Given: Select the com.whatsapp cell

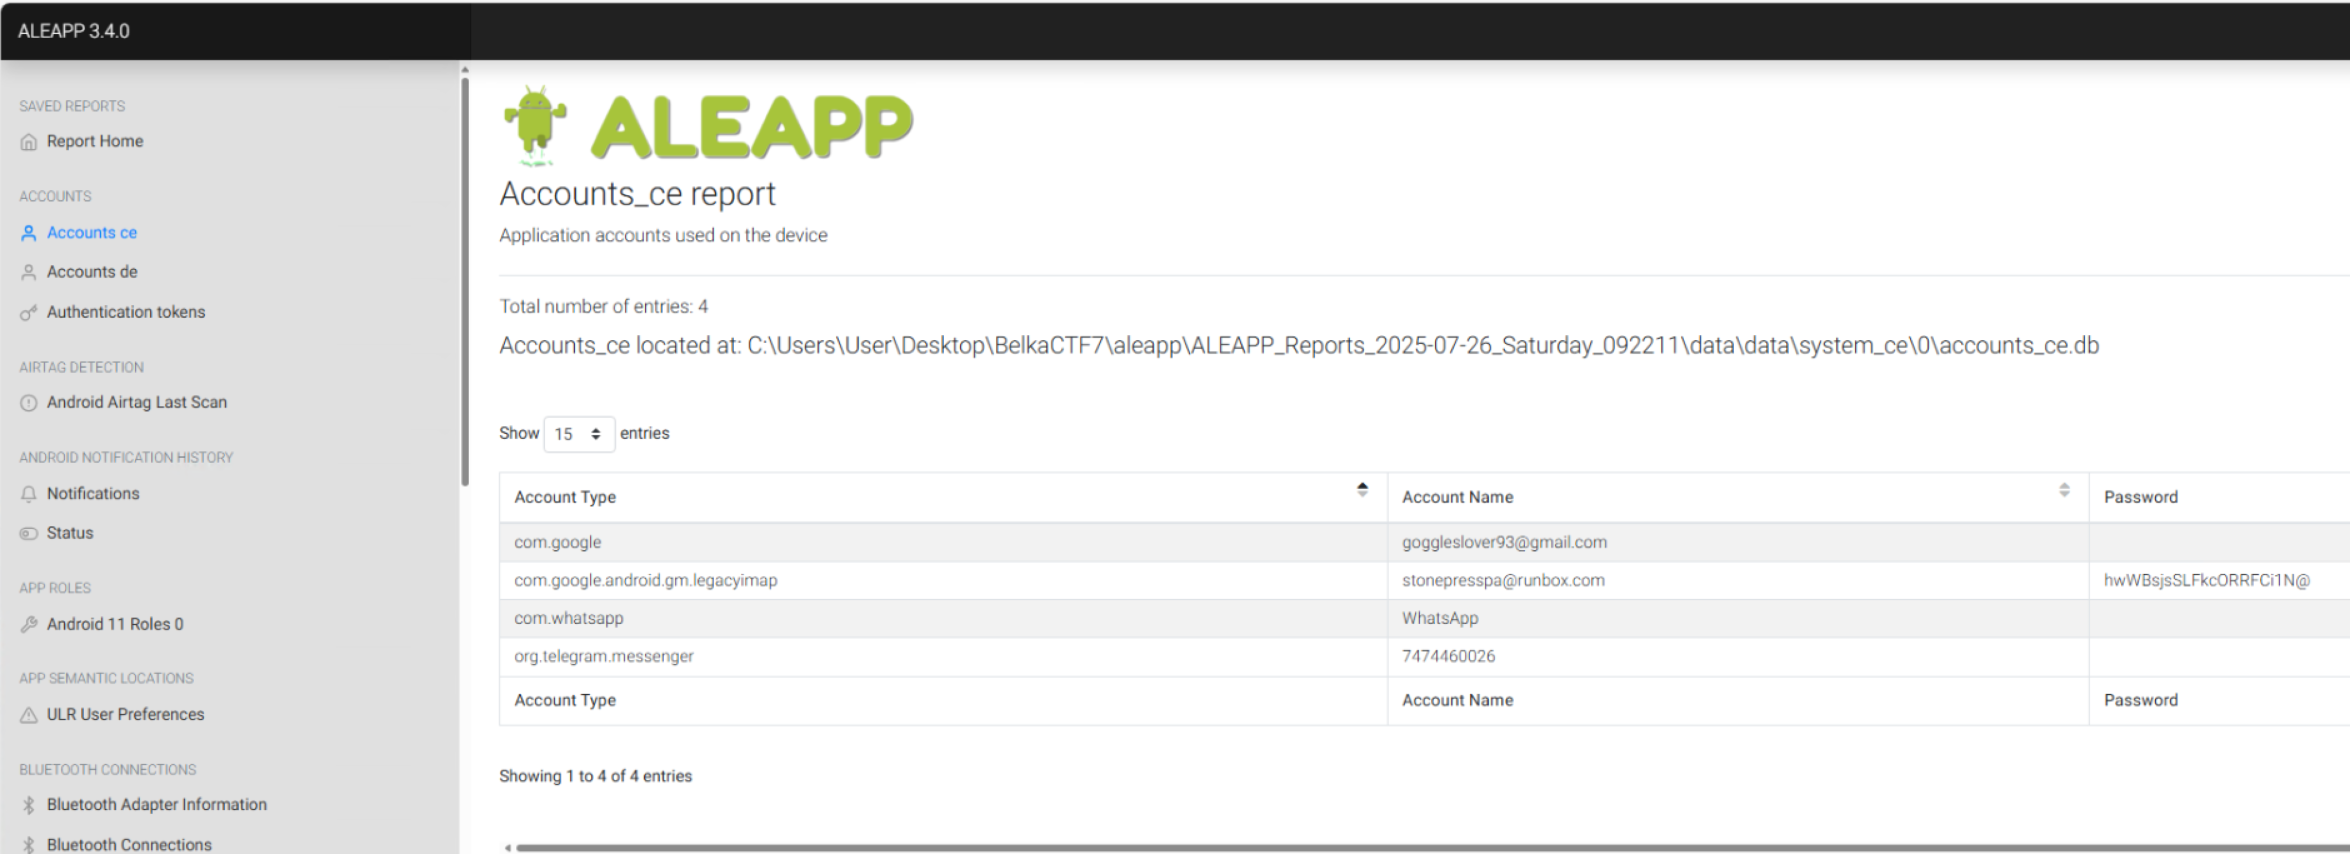Looking at the screenshot, I should (943, 618).
